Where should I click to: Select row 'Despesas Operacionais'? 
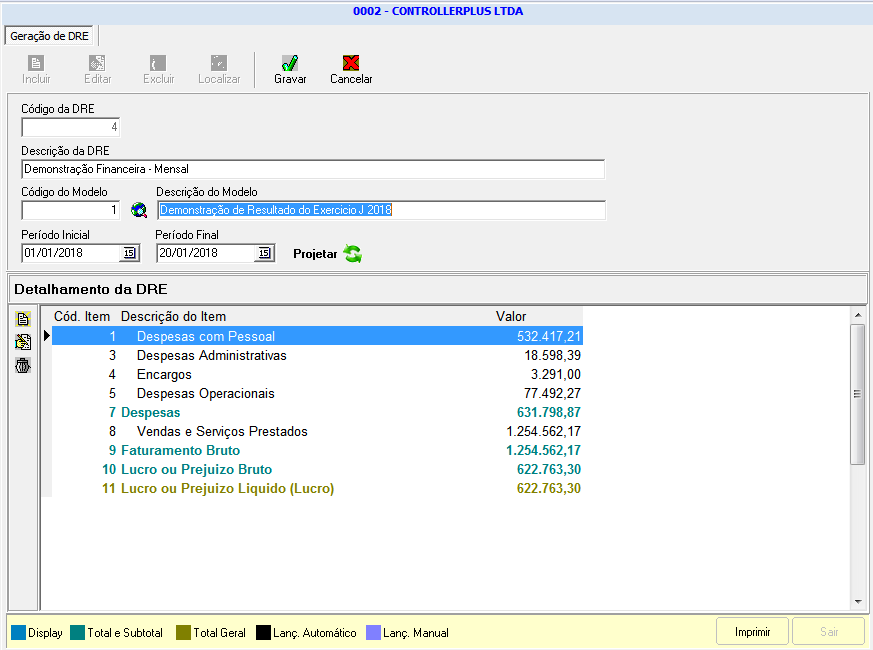coord(317,393)
